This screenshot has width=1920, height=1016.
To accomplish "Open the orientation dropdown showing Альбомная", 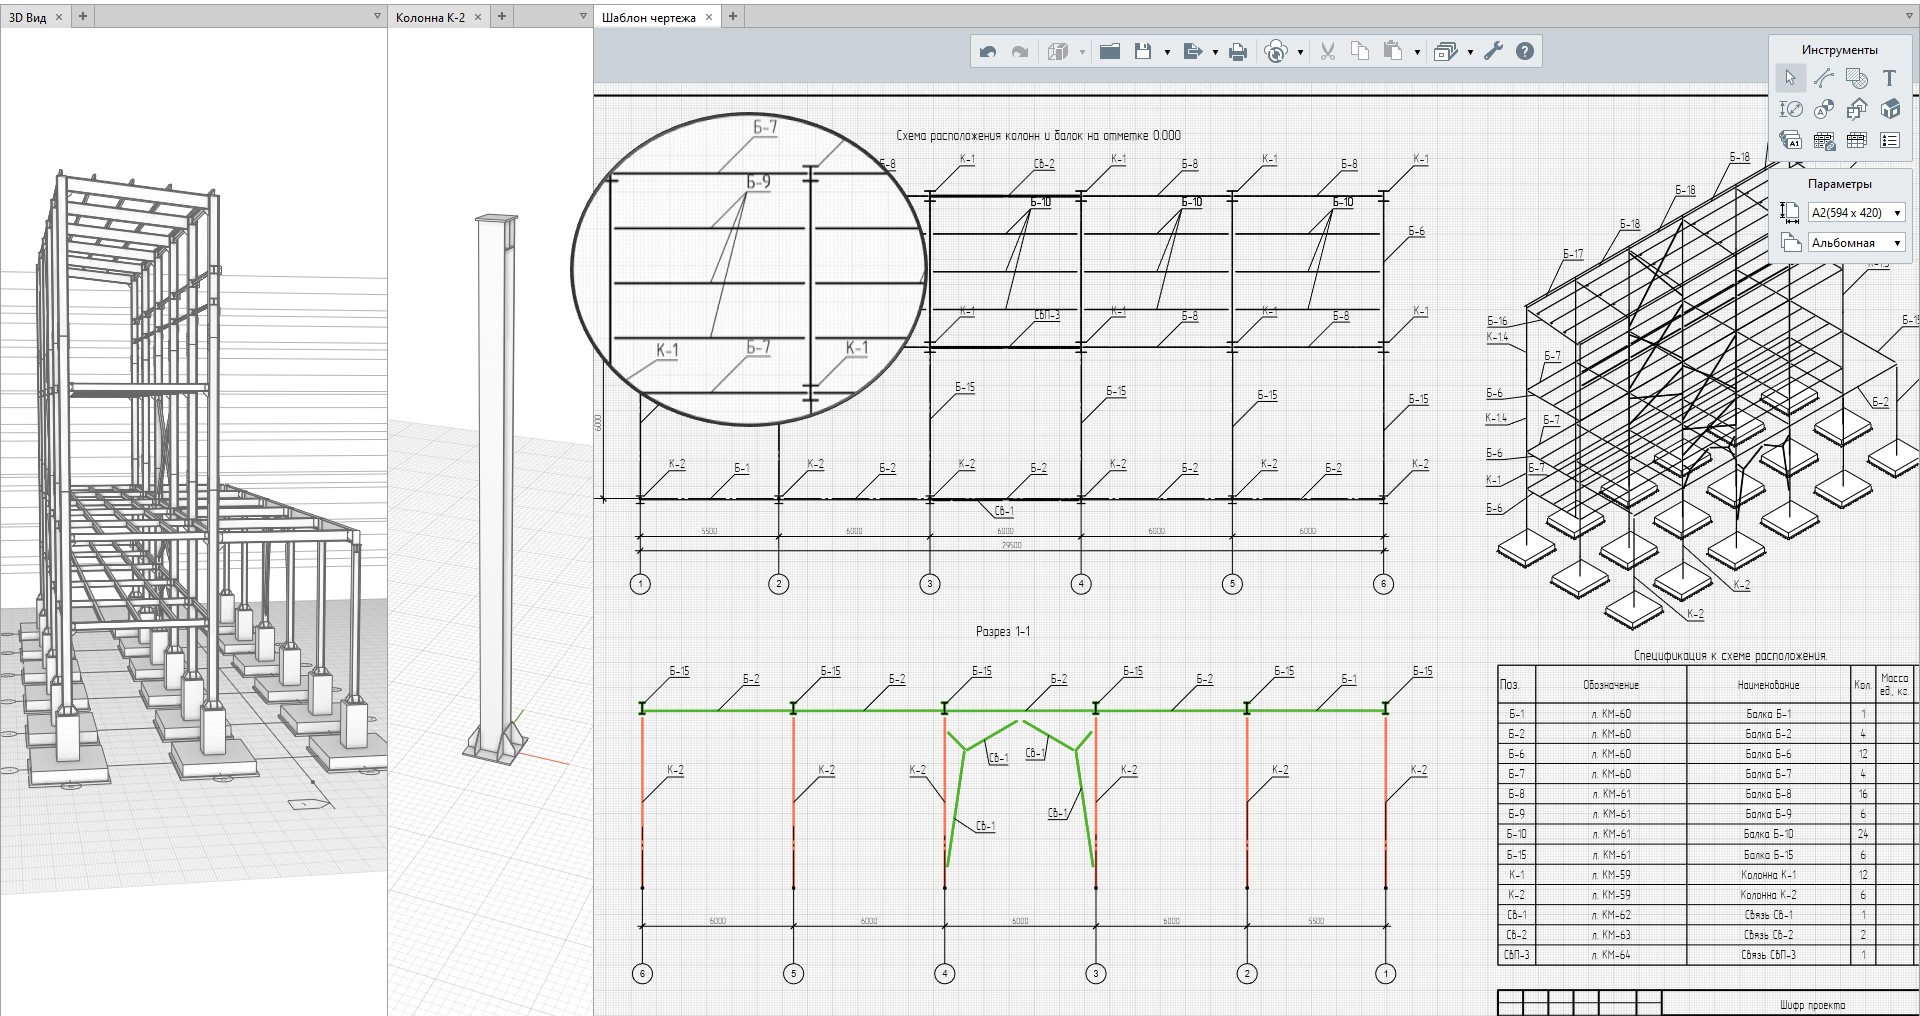I will point(1856,242).
